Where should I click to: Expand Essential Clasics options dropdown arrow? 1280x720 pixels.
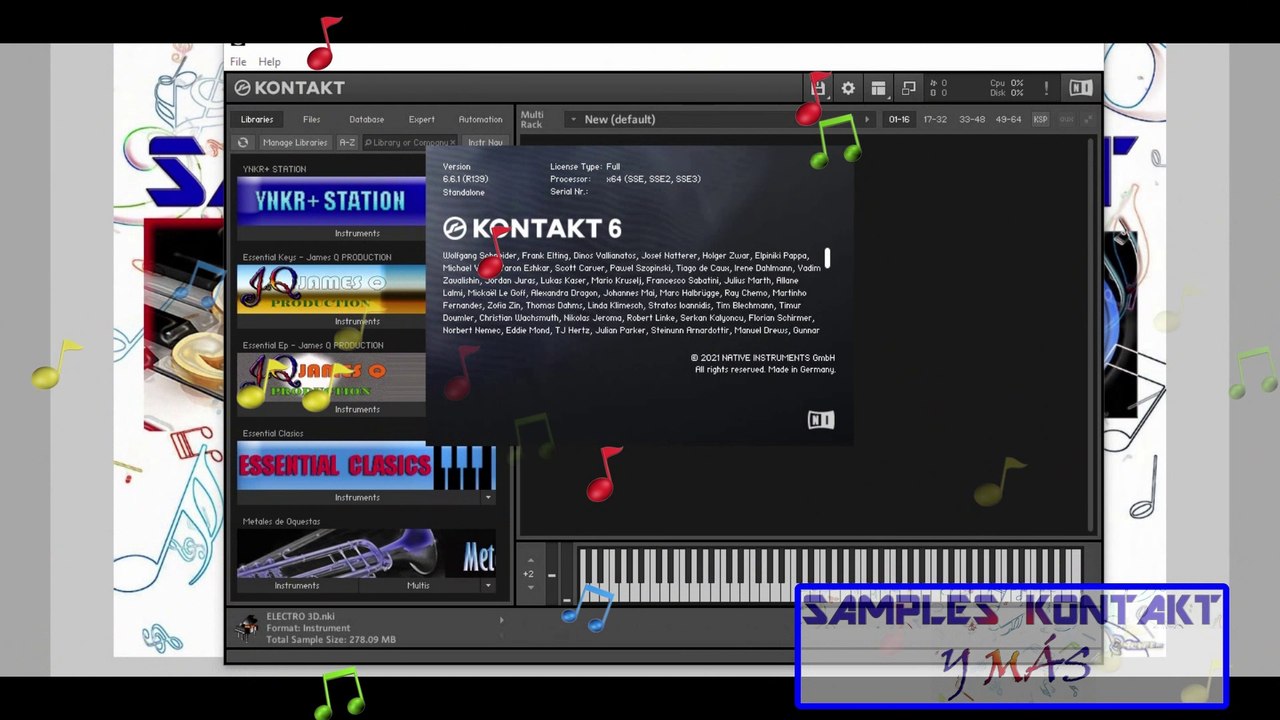(488, 497)
